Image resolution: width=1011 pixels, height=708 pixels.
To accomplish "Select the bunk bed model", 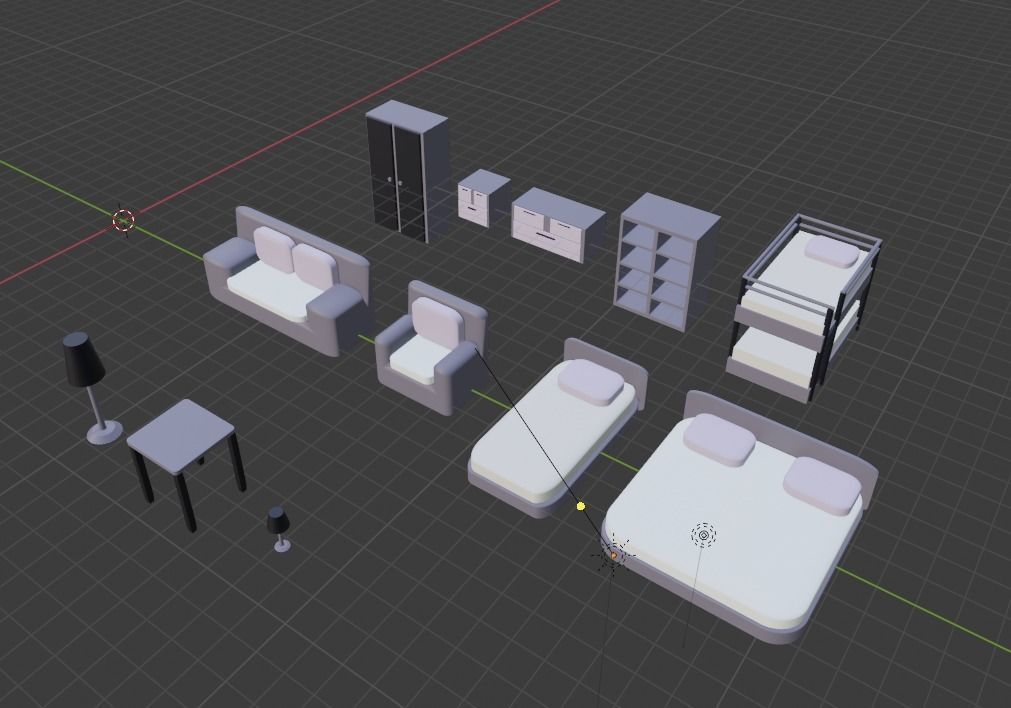I will point(803,309).
